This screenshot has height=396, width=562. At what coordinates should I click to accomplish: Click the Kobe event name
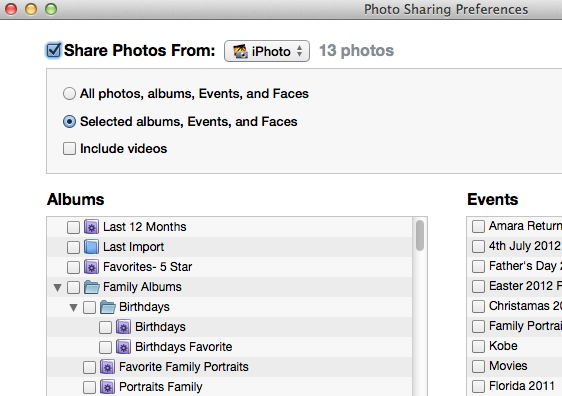(503, 346)
